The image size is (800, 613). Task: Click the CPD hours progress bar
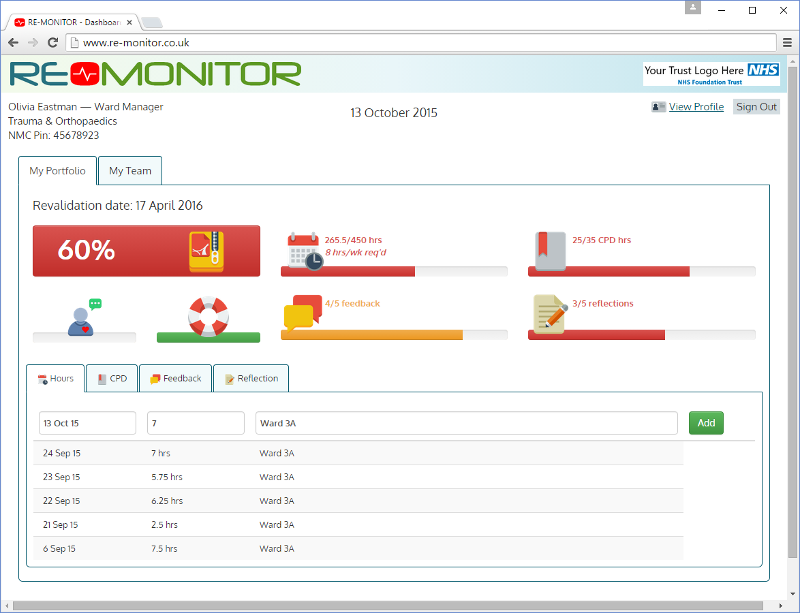(x=642, y=272)
